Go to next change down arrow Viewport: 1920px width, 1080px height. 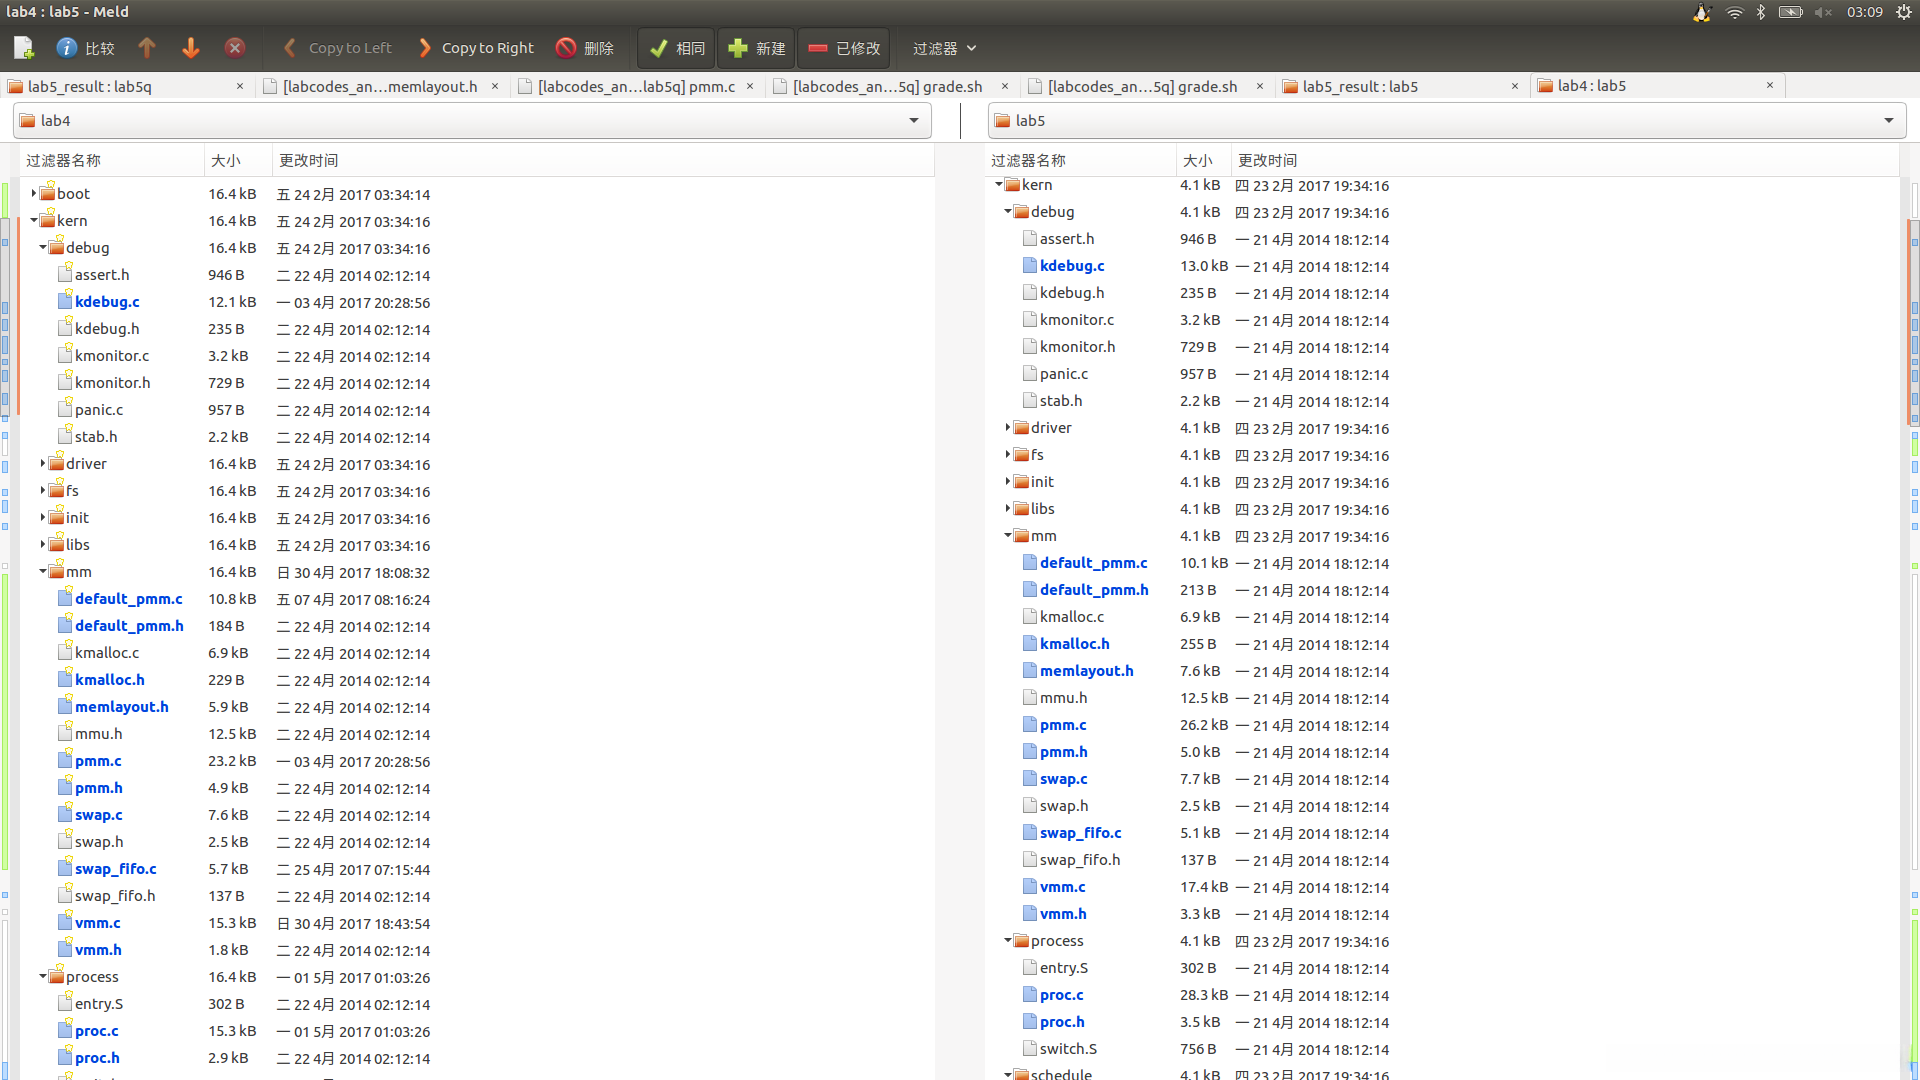coord(191,48)
